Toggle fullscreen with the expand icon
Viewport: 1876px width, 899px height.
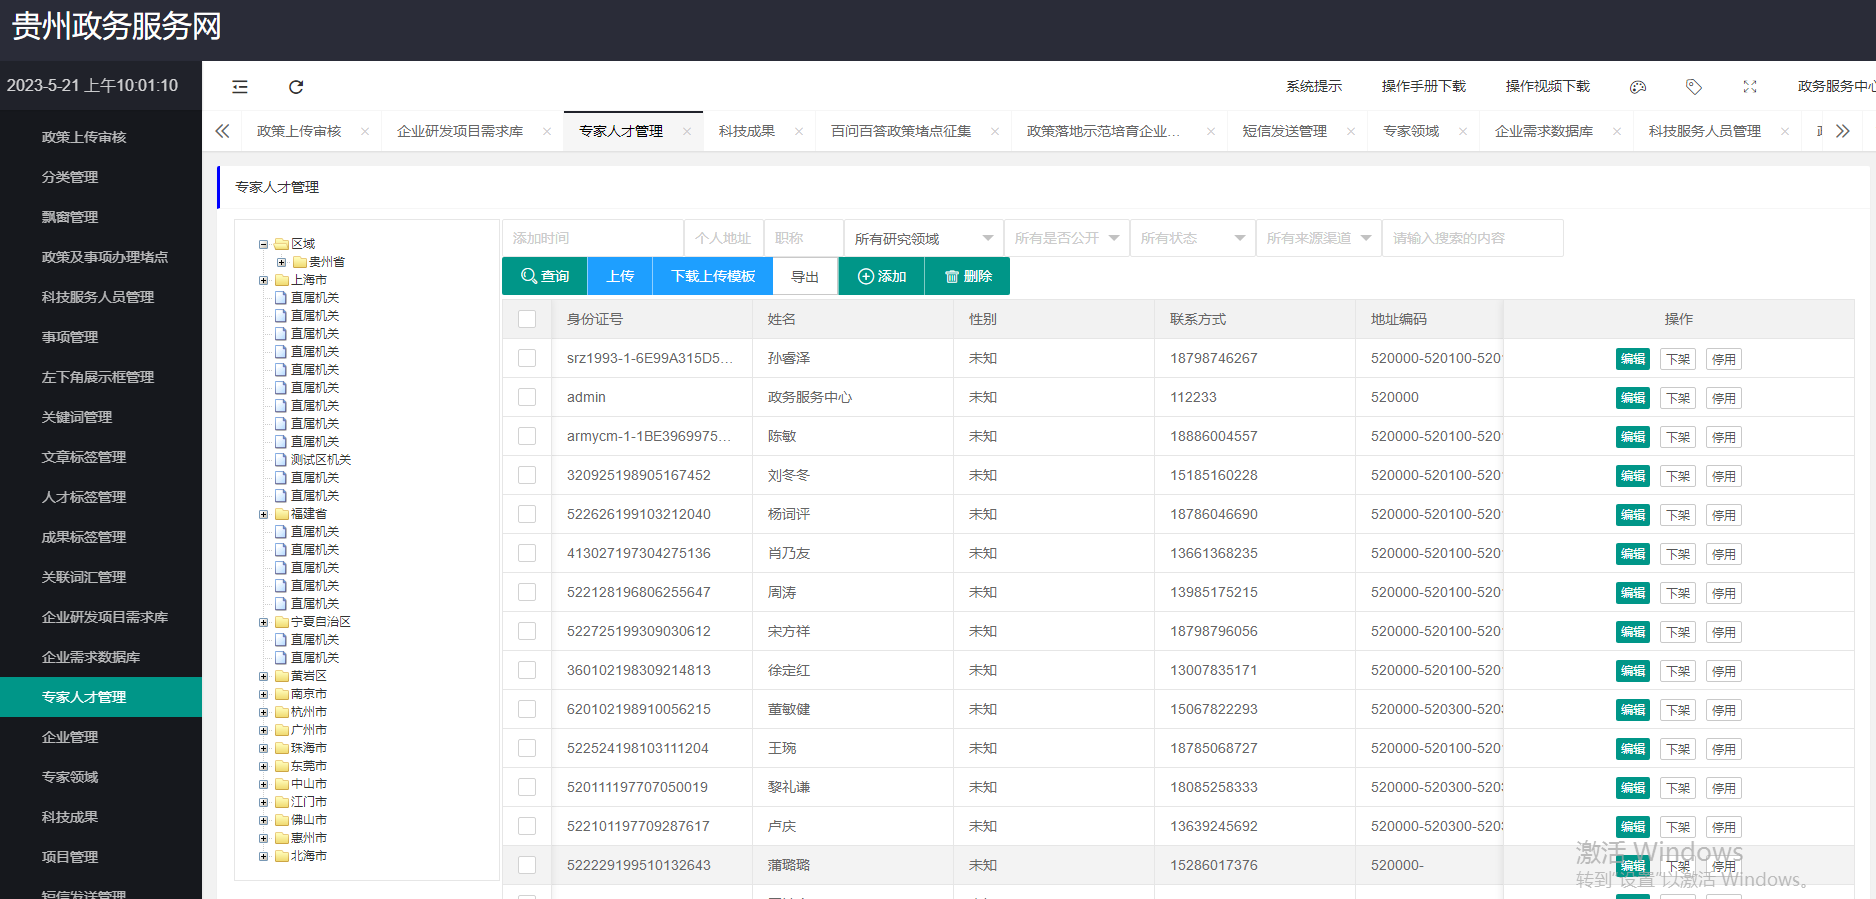coord(1750,87)
